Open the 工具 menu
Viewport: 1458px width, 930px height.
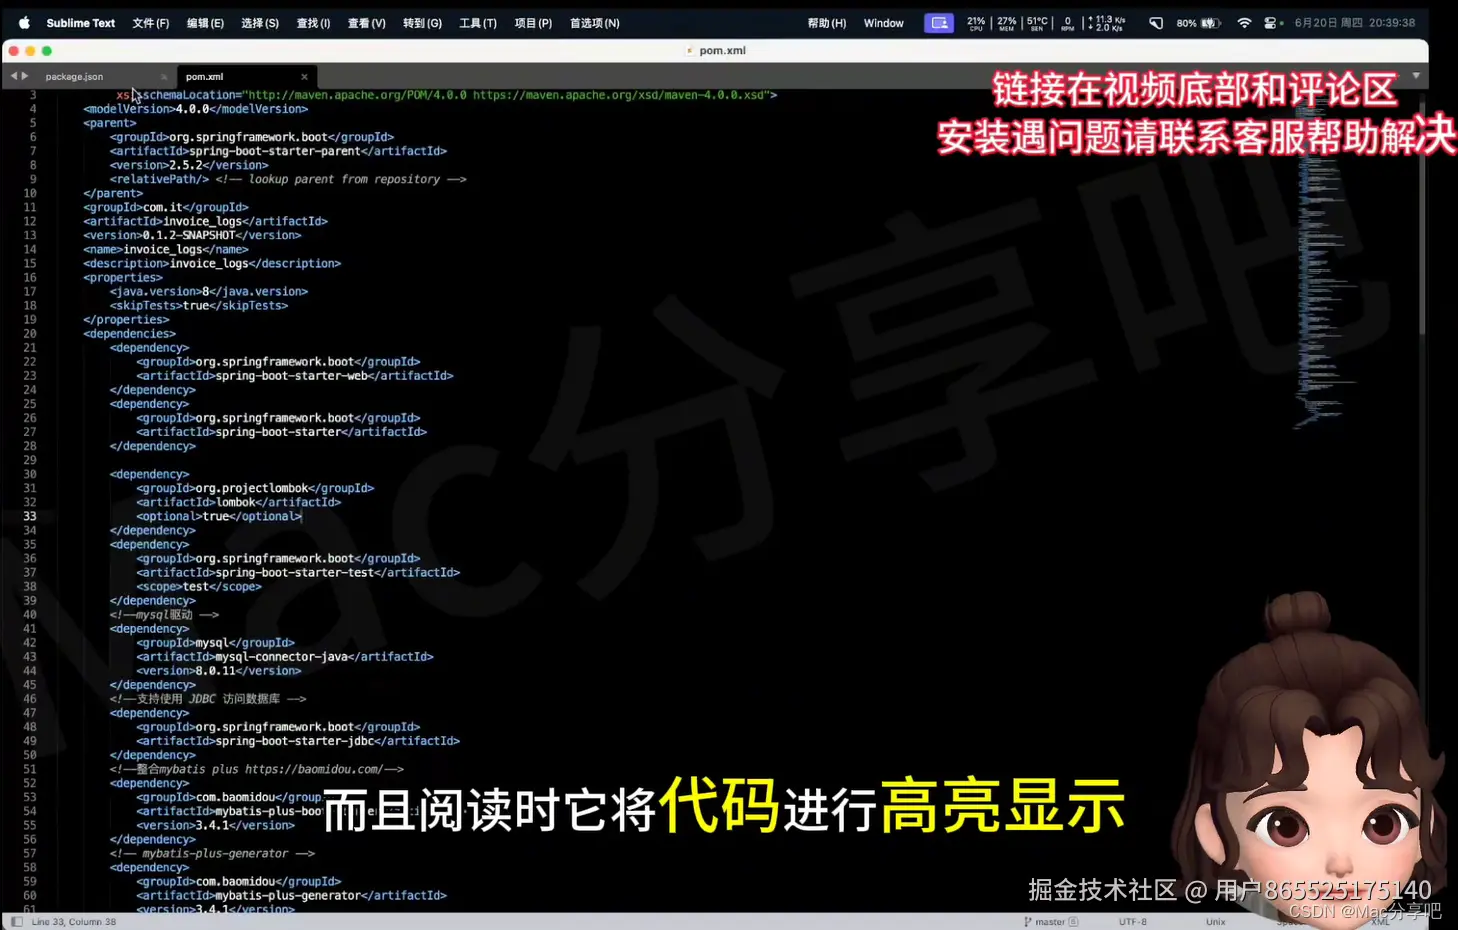(x=477, y=23)
